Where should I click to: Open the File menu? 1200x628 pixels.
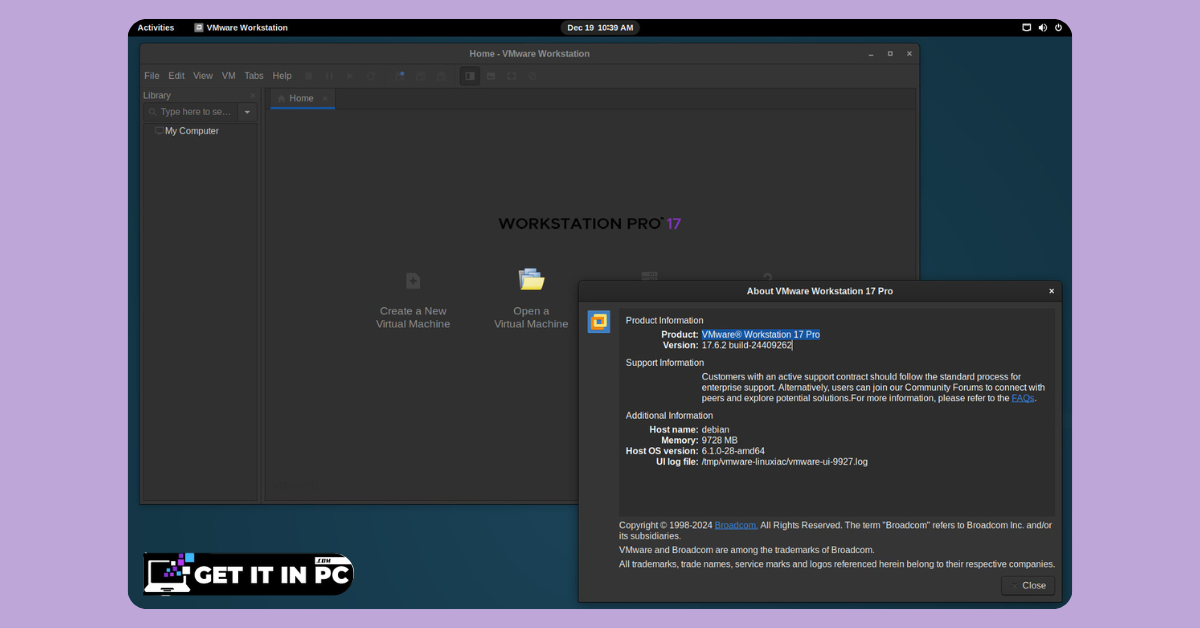pos(152,76)
